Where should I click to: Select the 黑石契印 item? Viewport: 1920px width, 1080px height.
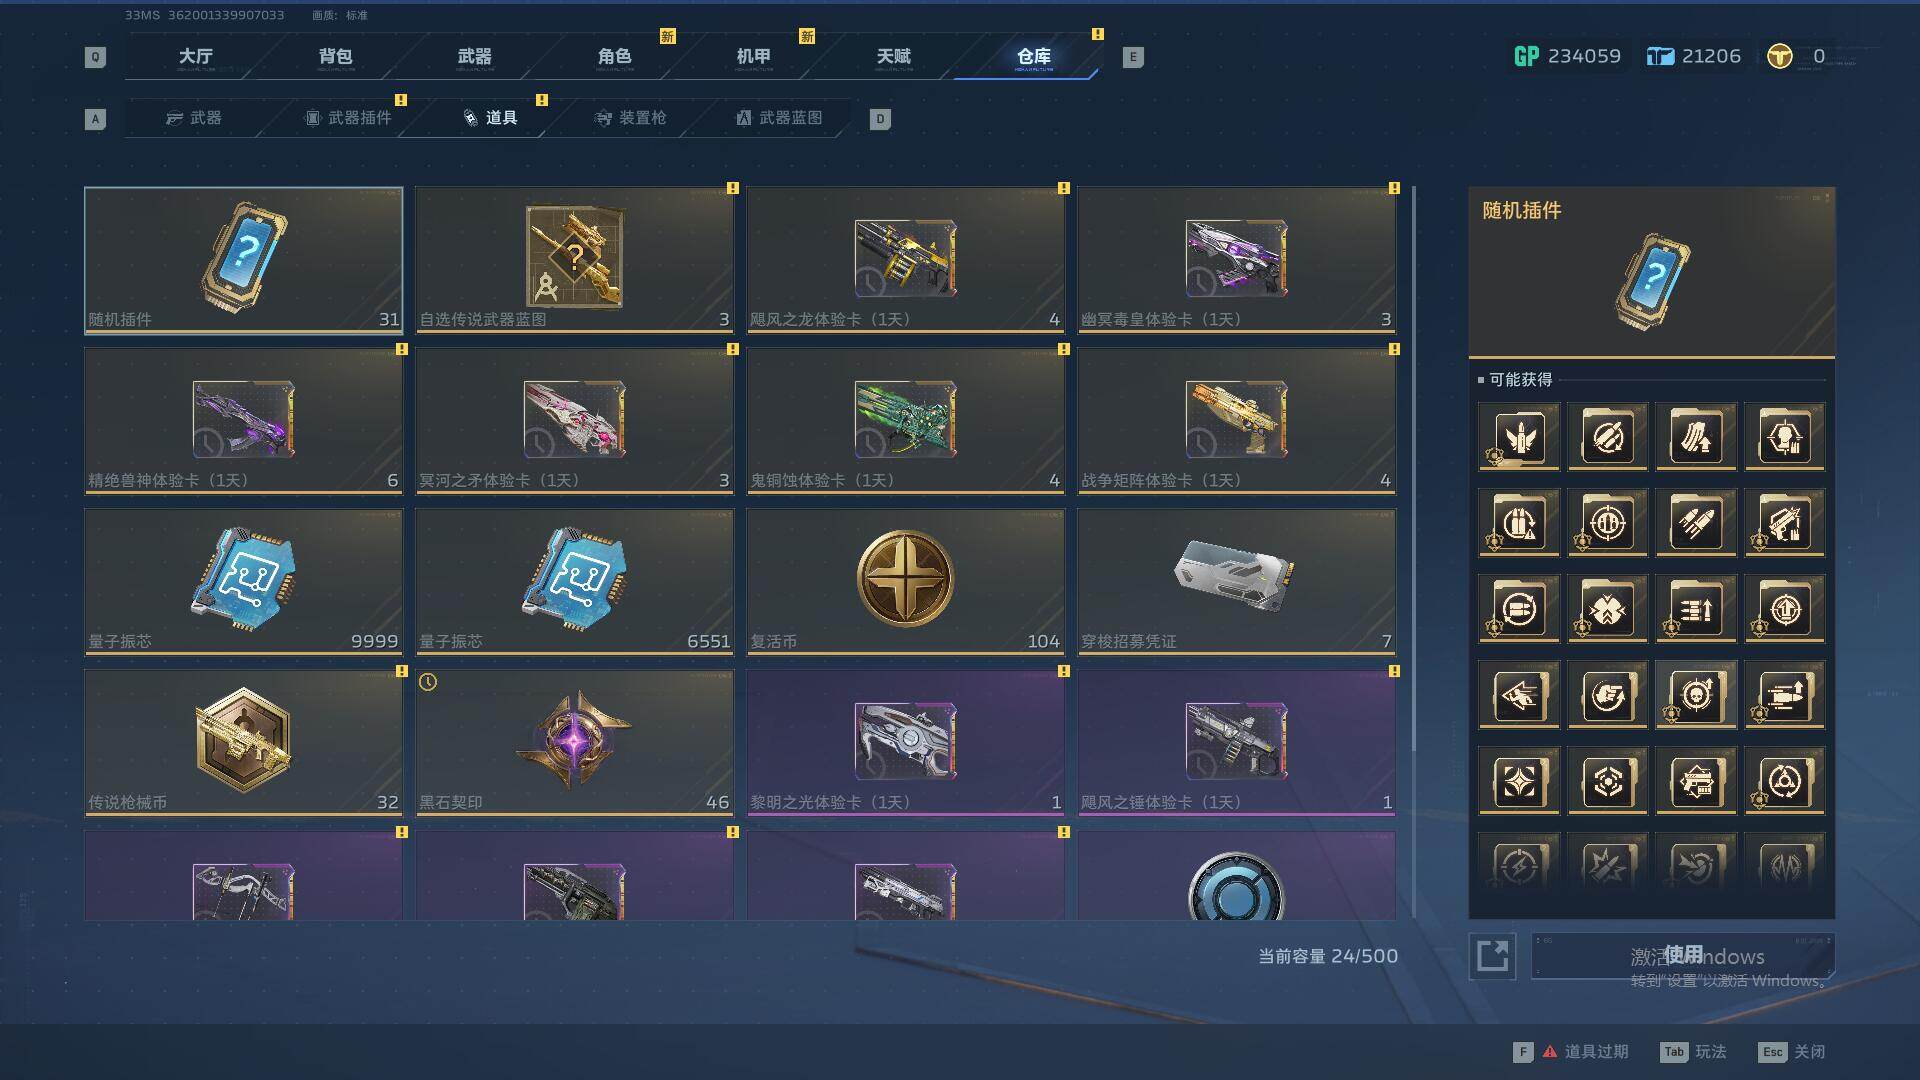(x=575, y=742)
